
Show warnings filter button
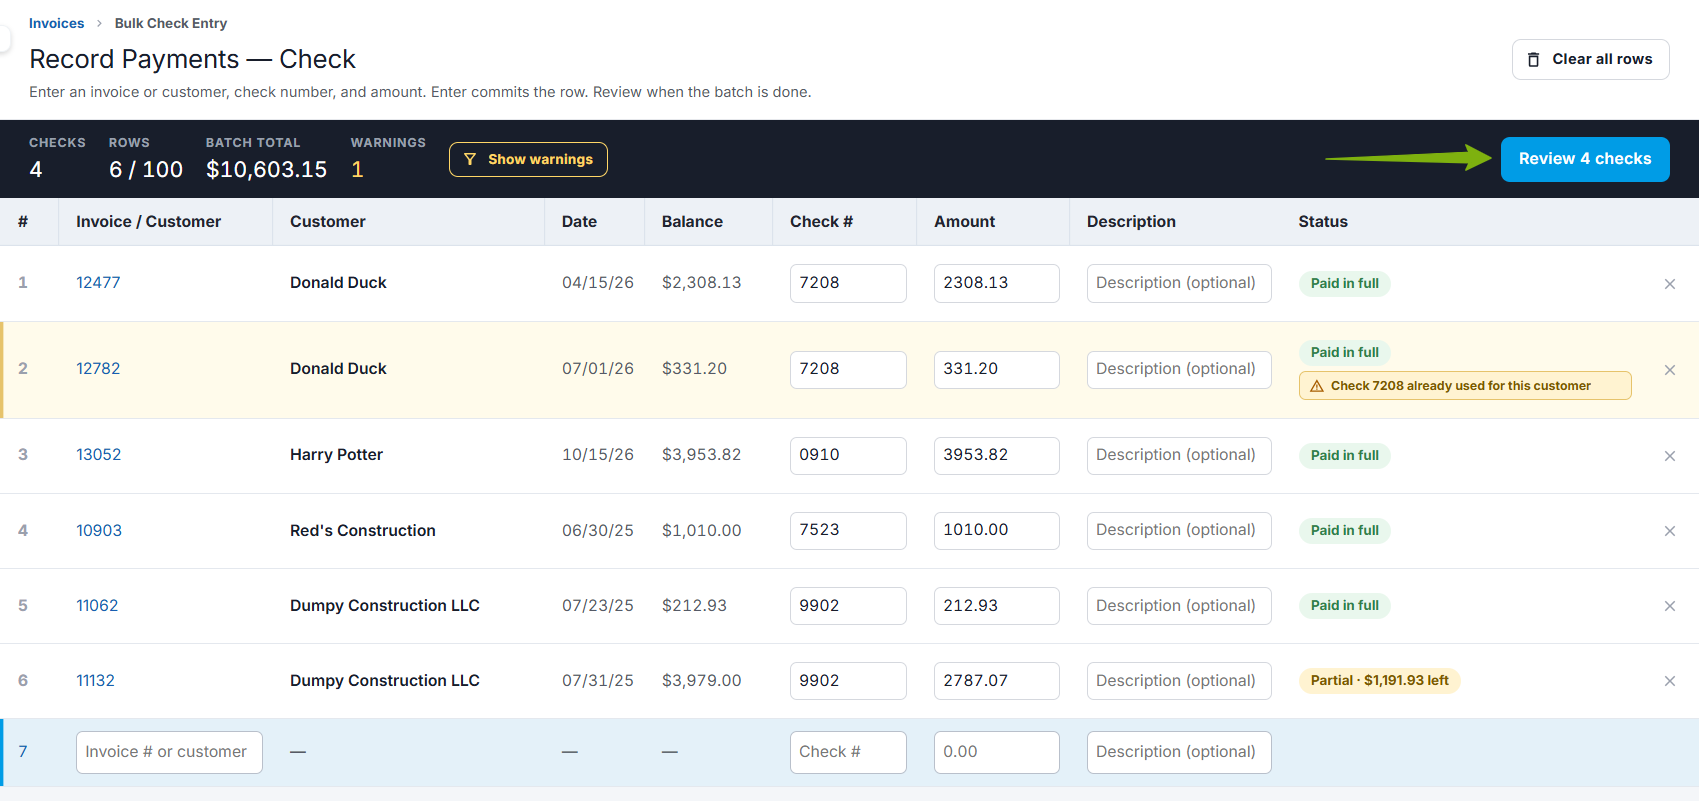[528, 159]
